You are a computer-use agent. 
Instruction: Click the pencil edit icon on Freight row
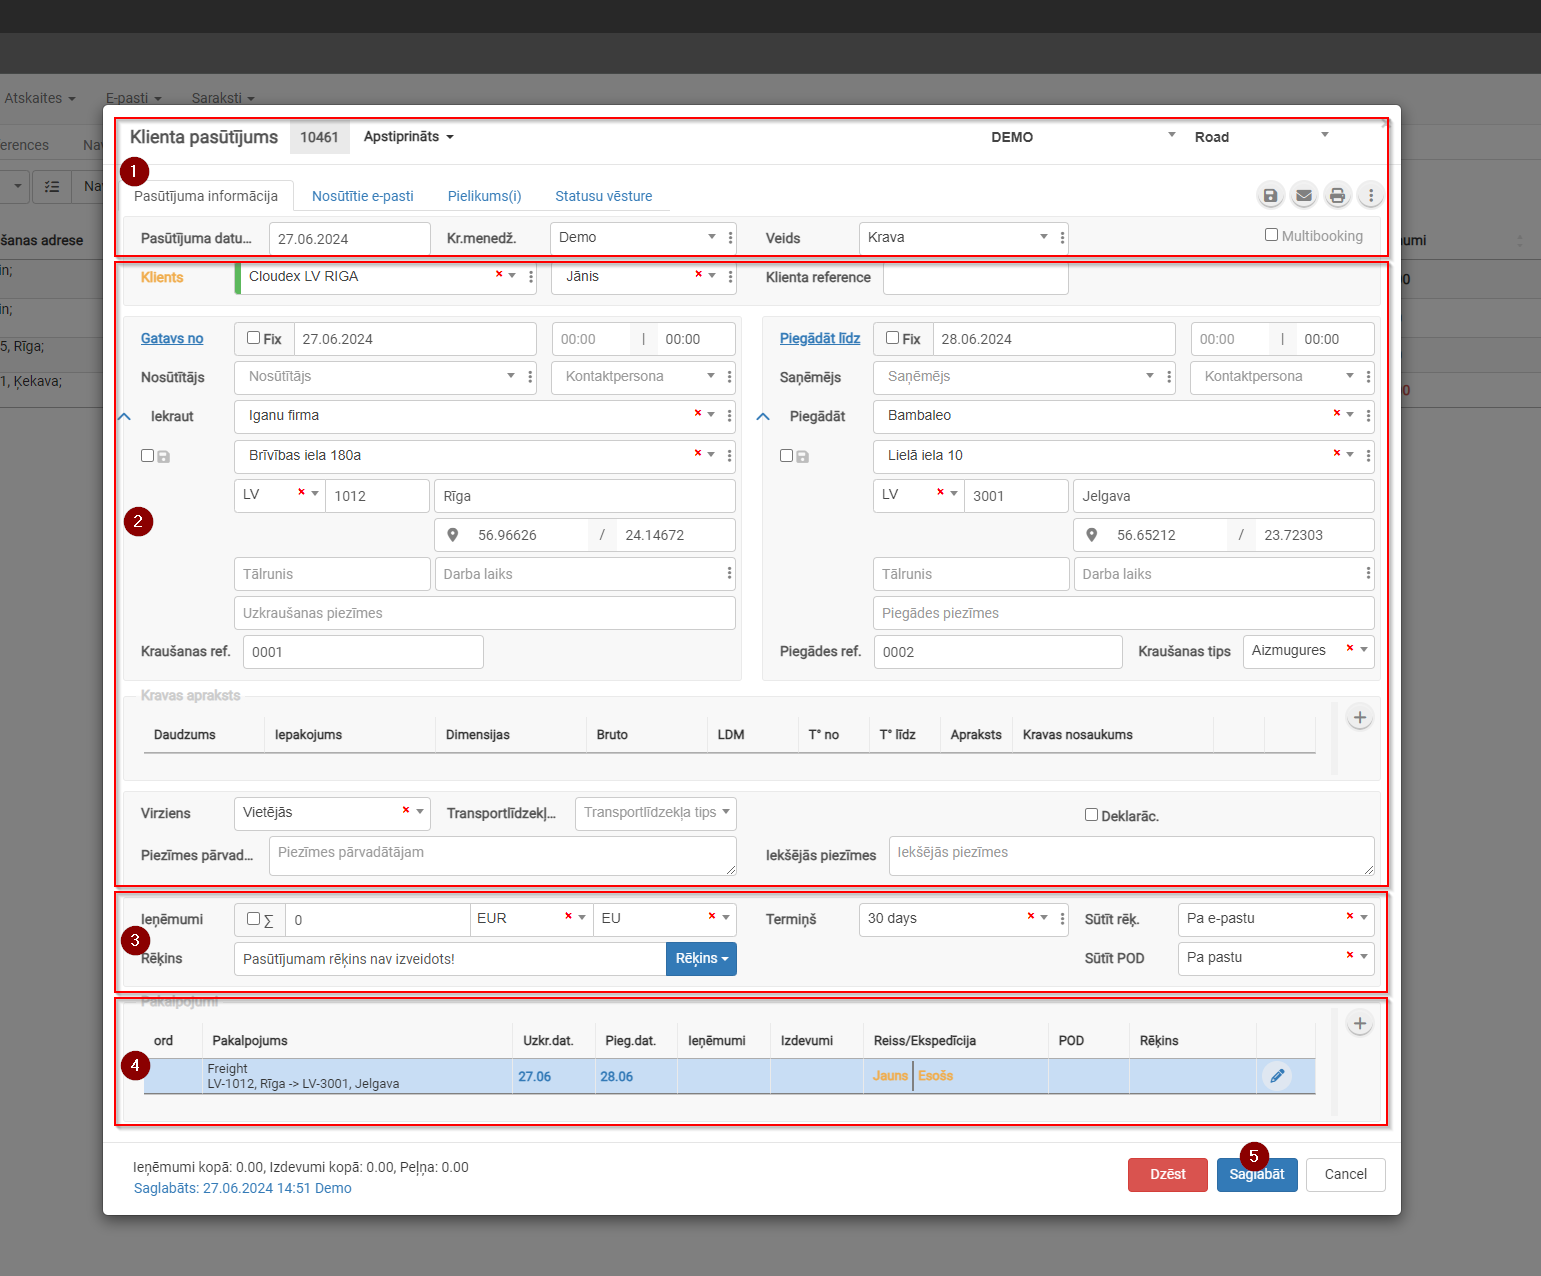point(1277,1076)
